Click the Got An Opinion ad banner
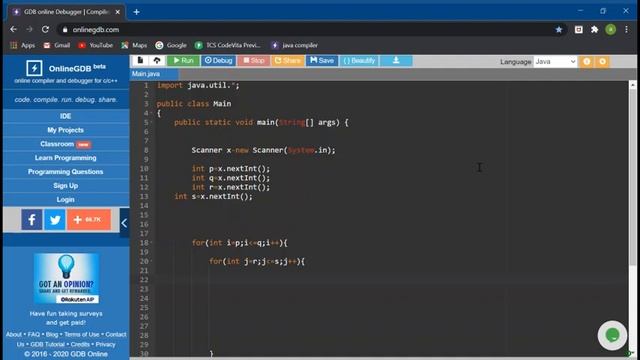This screenshot has height=360, width=640. (66, 278)
